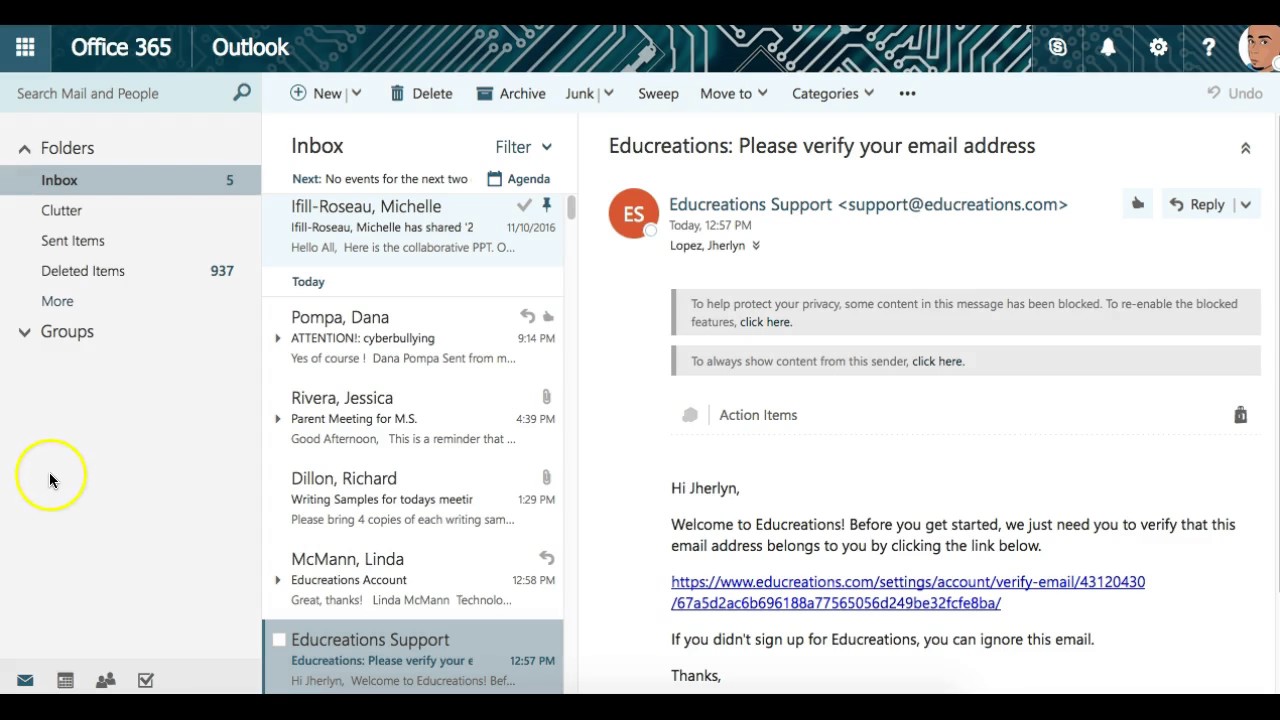
Task: Switch to Mail module icon
Action: pyautogui.click(x=25, y=680)
